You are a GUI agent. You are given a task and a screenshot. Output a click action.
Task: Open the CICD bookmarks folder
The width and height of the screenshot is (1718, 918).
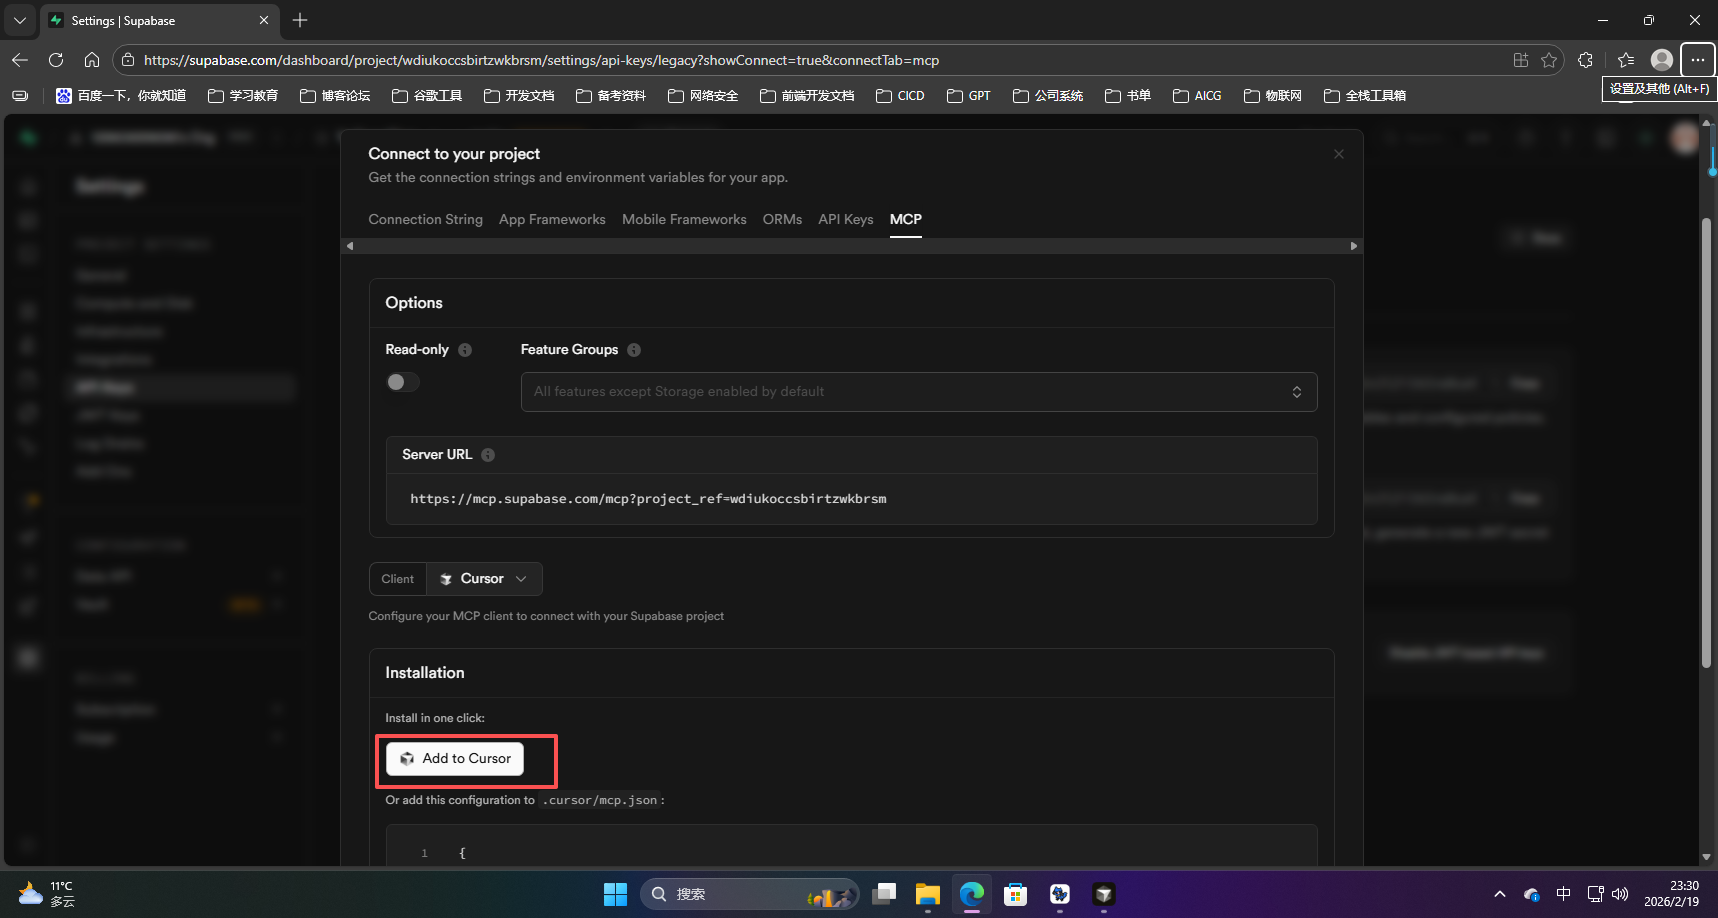click(x=900, y=96)
